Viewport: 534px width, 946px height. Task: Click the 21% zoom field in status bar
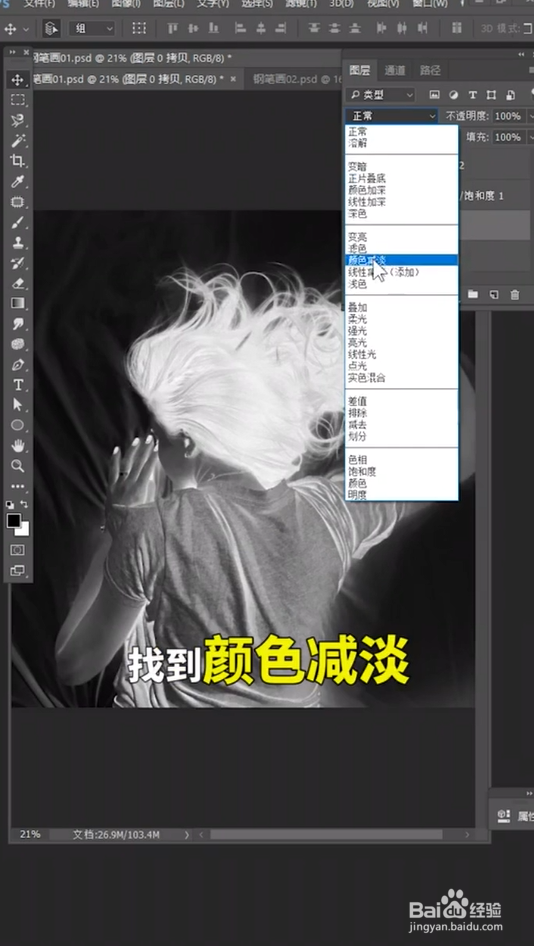pos(30,835)
